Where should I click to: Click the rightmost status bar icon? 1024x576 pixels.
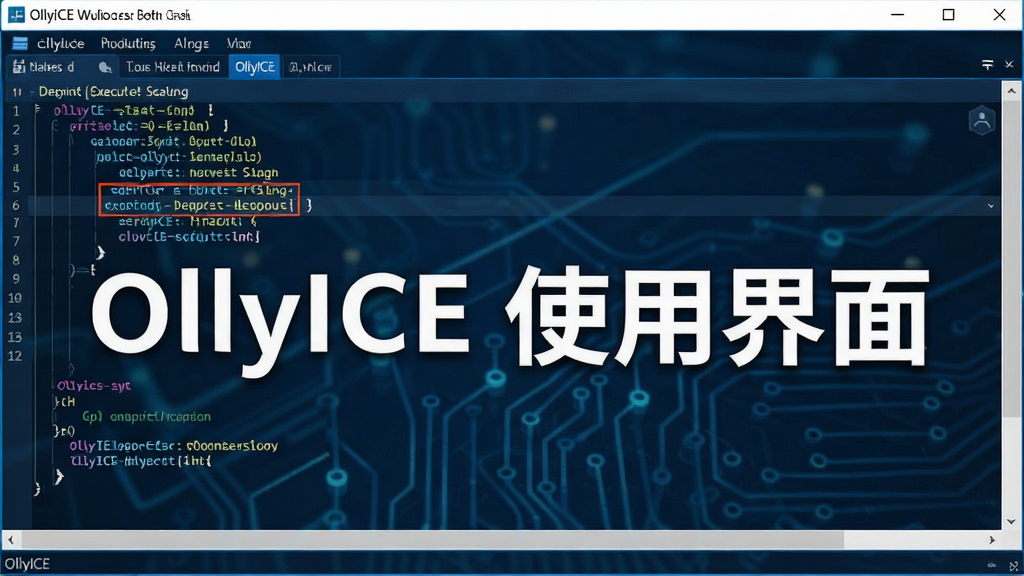click(x=1013, y=566)
